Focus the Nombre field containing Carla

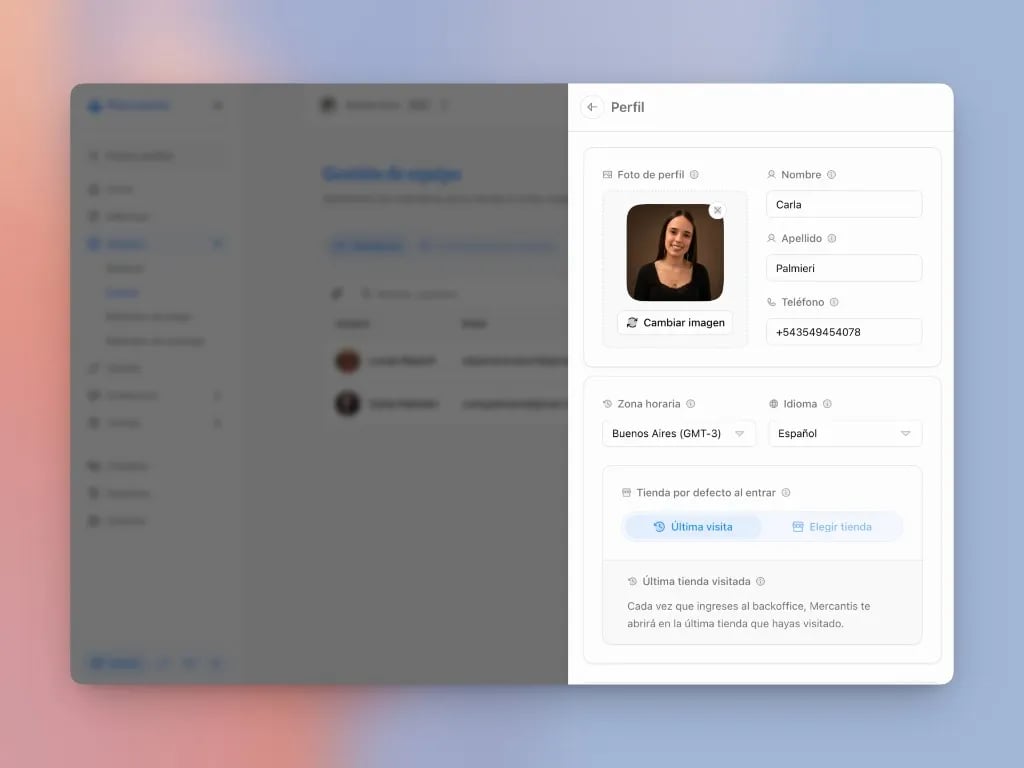tap(844, 204)
